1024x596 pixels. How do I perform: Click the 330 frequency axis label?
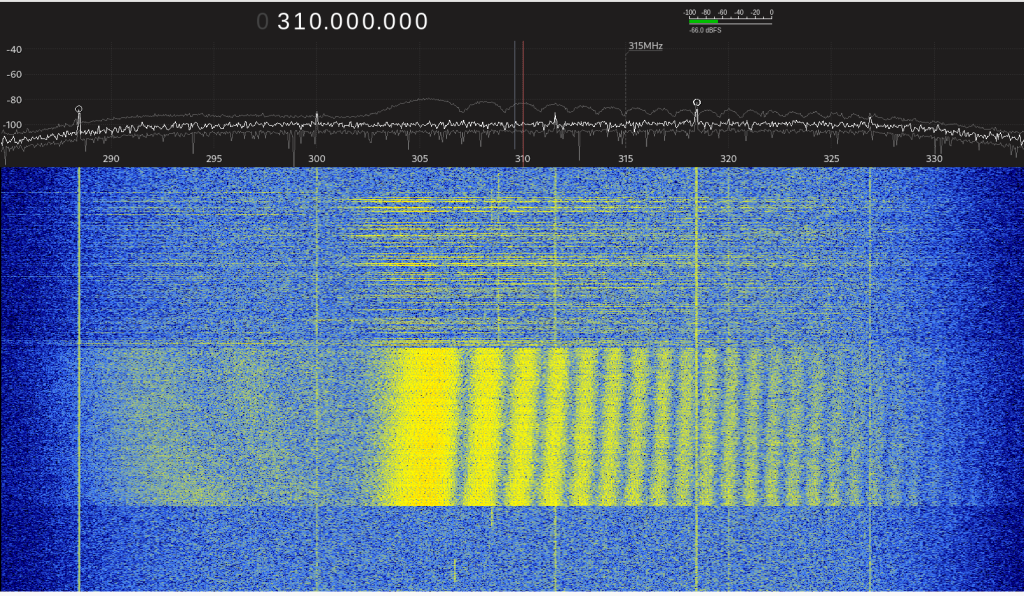(934, 159)
